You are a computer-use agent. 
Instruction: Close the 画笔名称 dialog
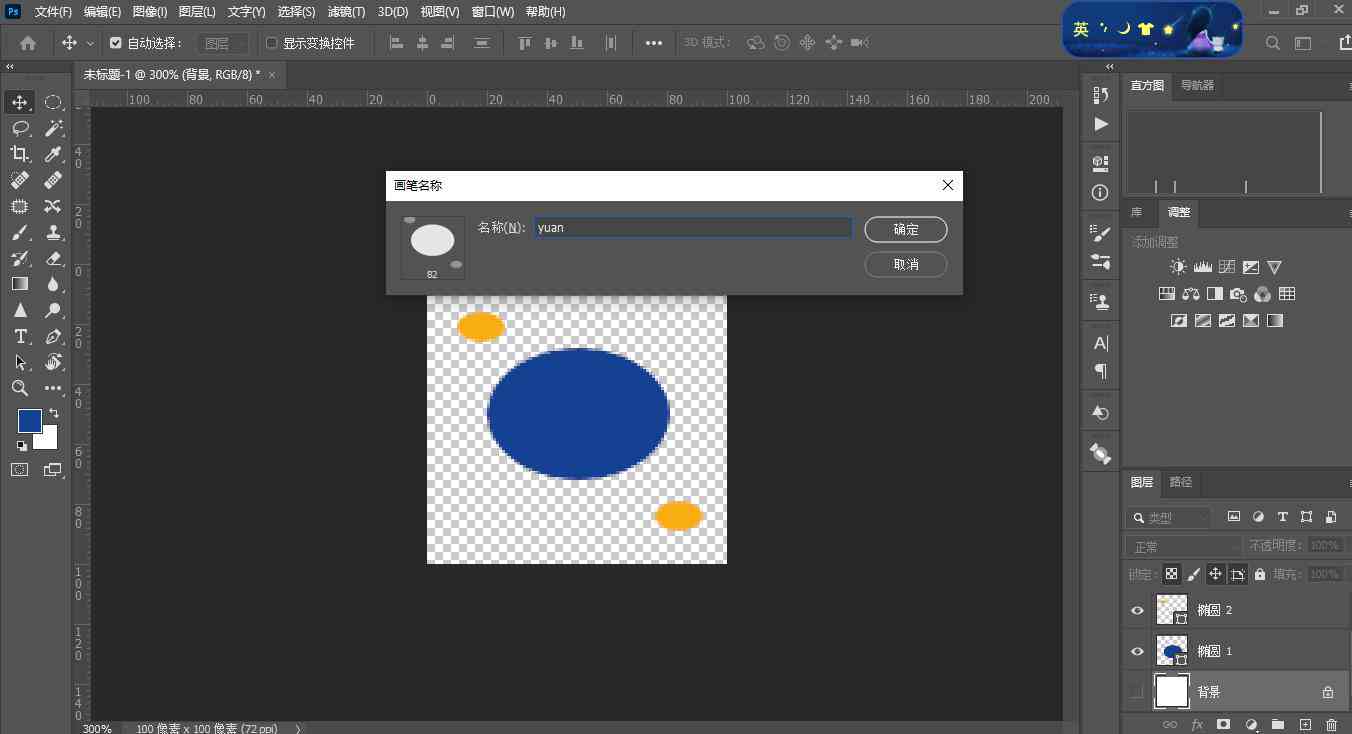click(x=948, y=185)
